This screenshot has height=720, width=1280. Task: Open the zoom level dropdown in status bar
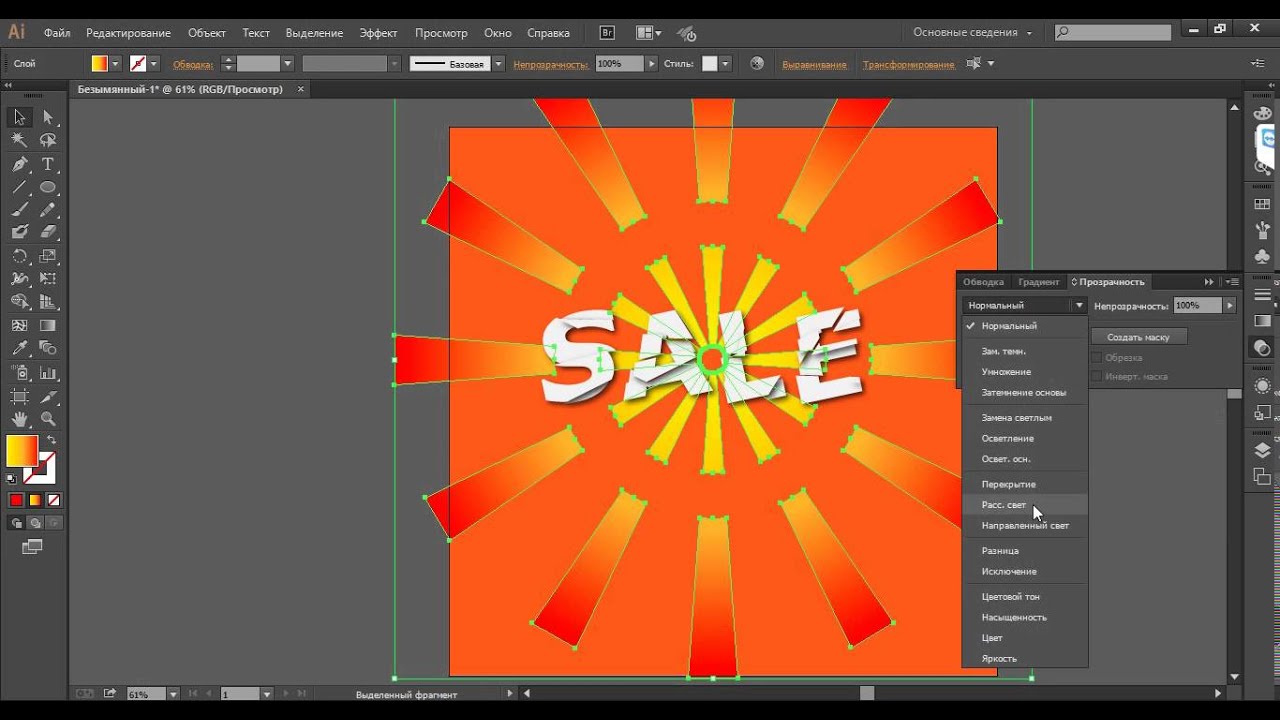[173, 694]
